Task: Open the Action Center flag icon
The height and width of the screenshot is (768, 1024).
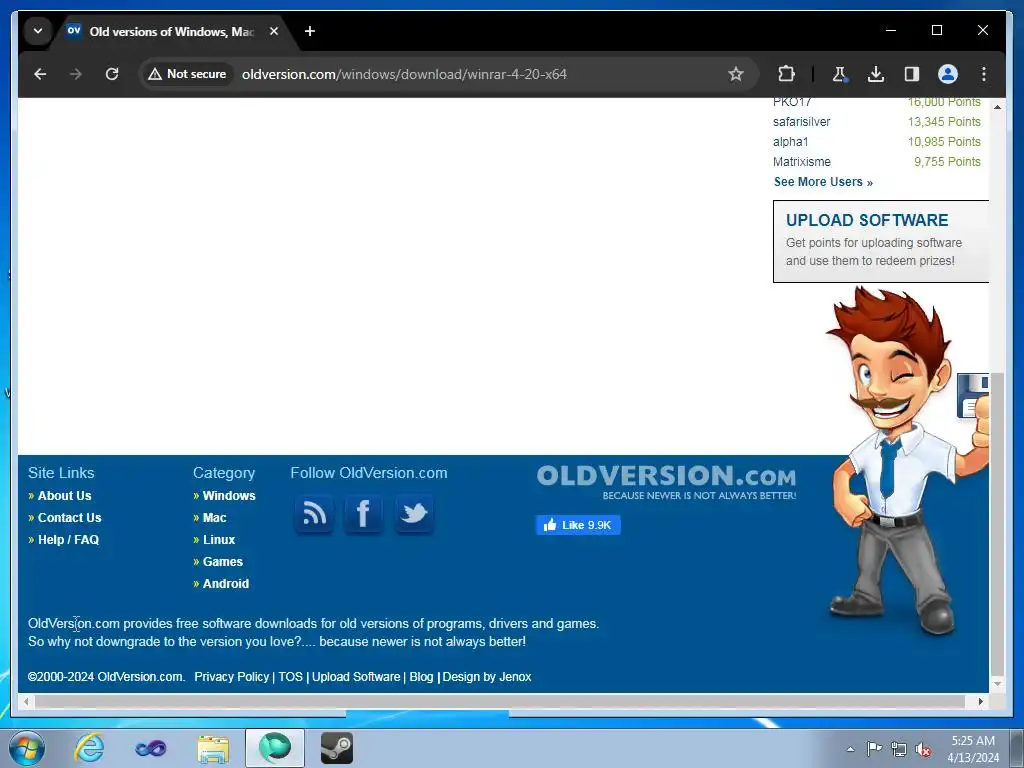Action: (874, 749)
